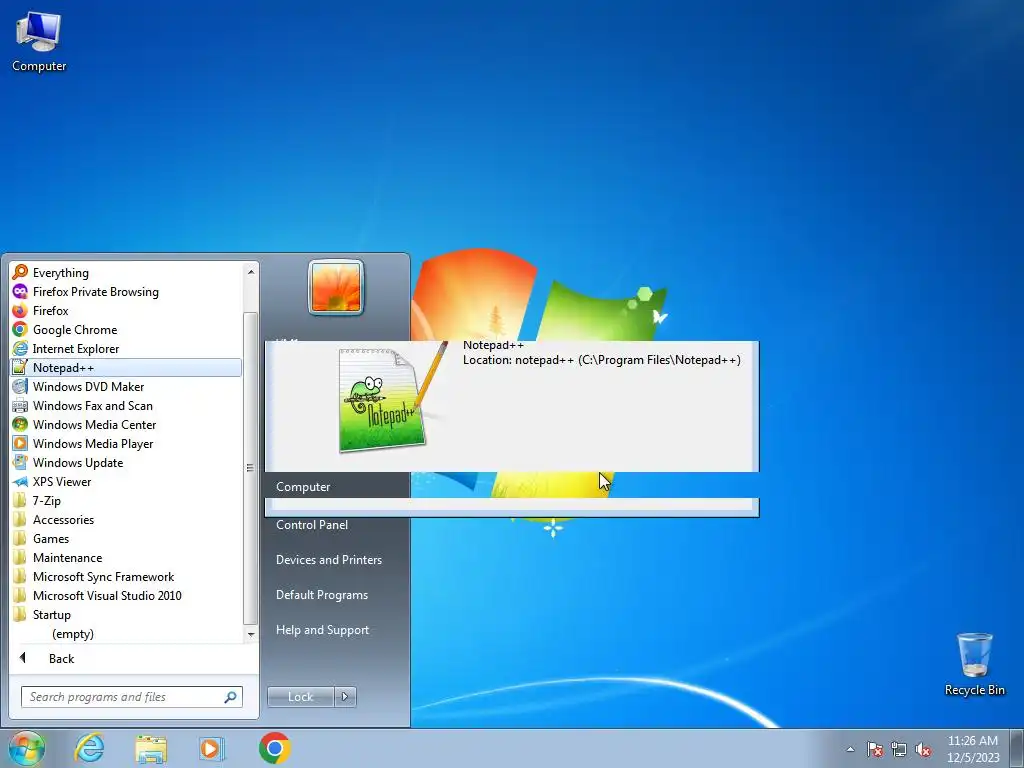Launch Windows Fax and Scan icon

click(x=20, y=405)
